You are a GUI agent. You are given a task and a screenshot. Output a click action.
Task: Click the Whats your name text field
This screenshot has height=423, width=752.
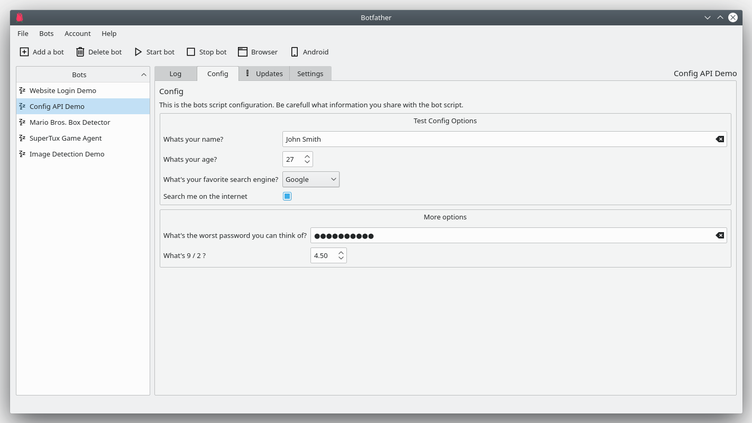(x=495, y=139)
